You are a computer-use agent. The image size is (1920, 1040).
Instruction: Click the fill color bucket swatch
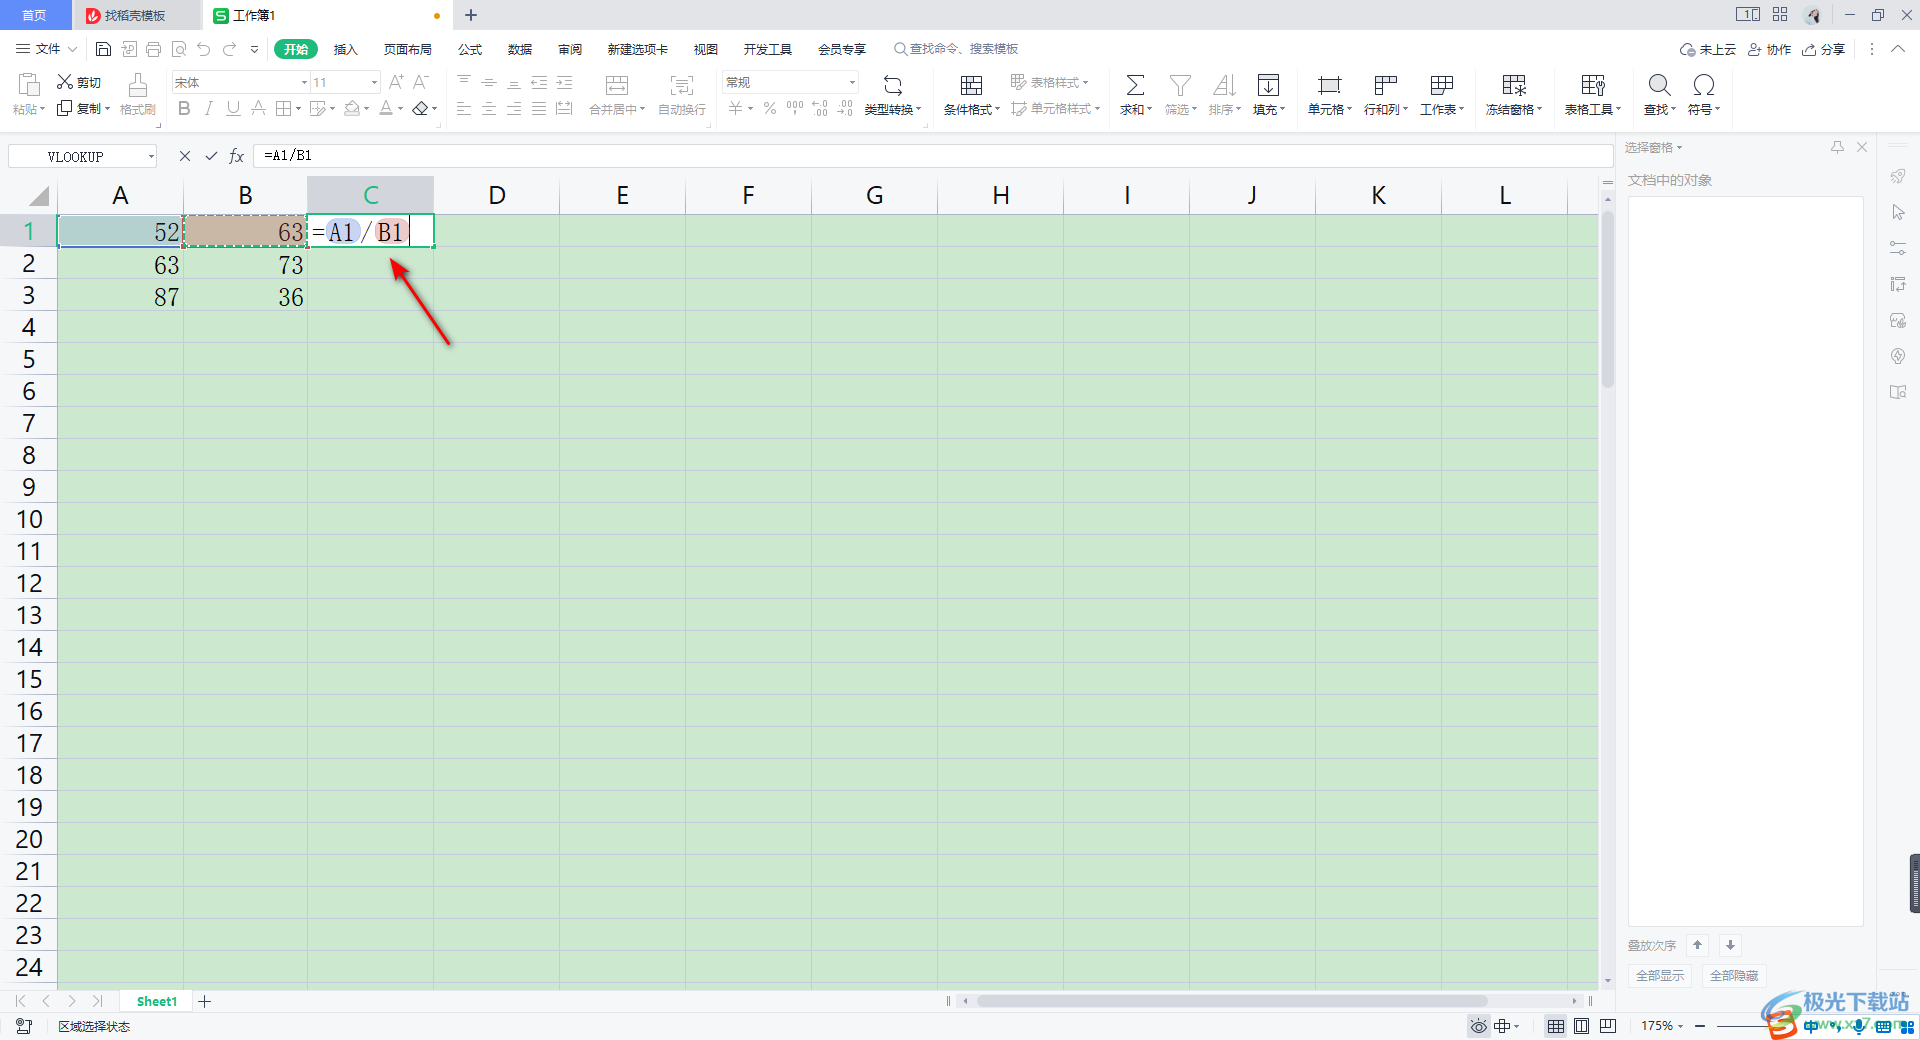352,109
